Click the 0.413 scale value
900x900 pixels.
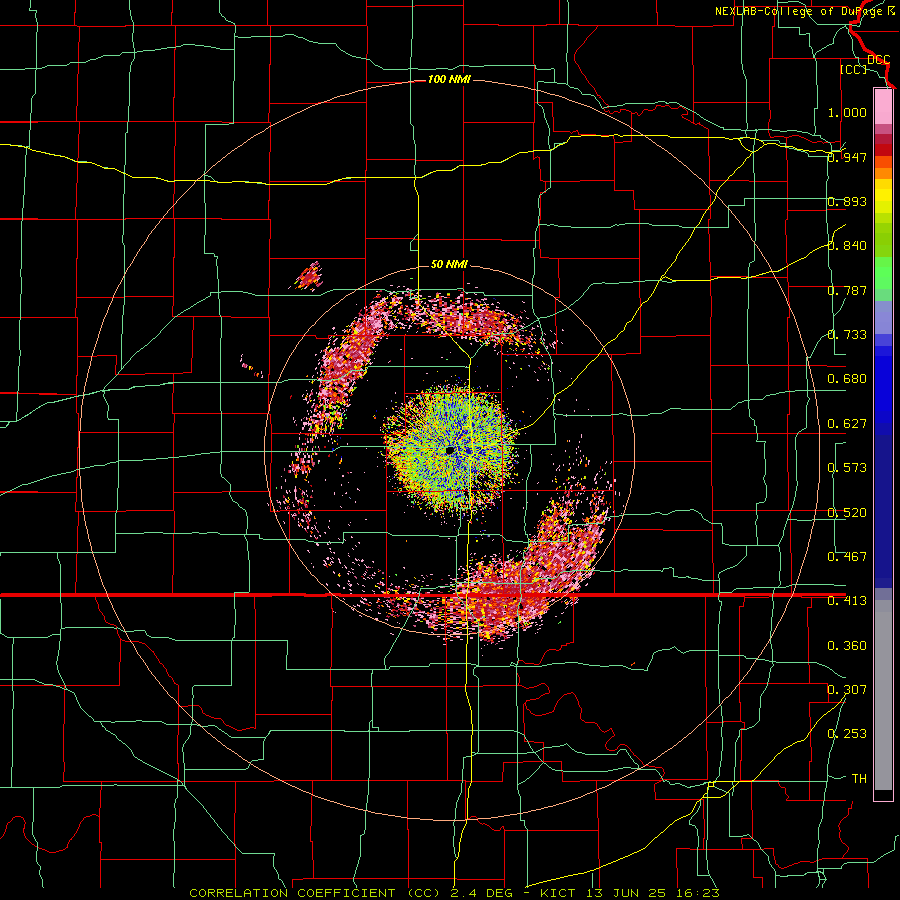point(847,601)
